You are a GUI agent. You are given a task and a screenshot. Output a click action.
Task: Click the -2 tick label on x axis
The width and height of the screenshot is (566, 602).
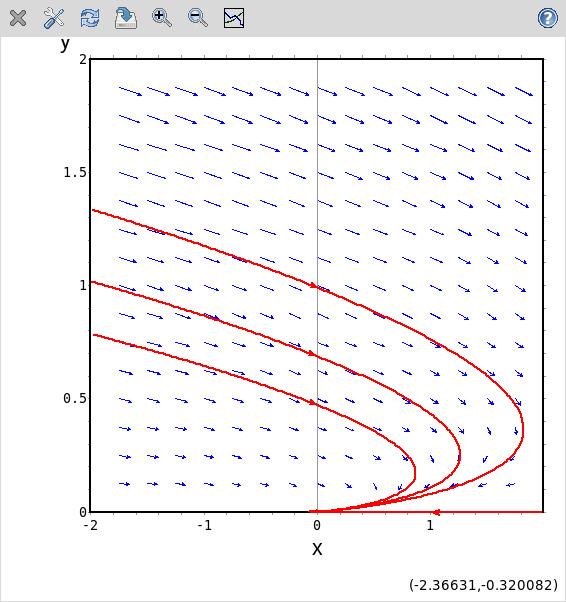pos(91,525)
